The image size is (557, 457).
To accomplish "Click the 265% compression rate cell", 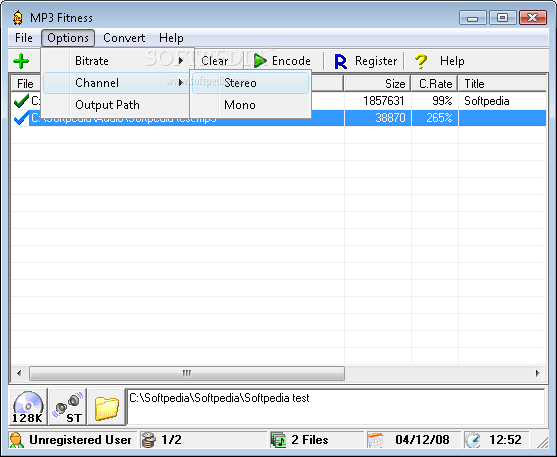I will 439,118.
